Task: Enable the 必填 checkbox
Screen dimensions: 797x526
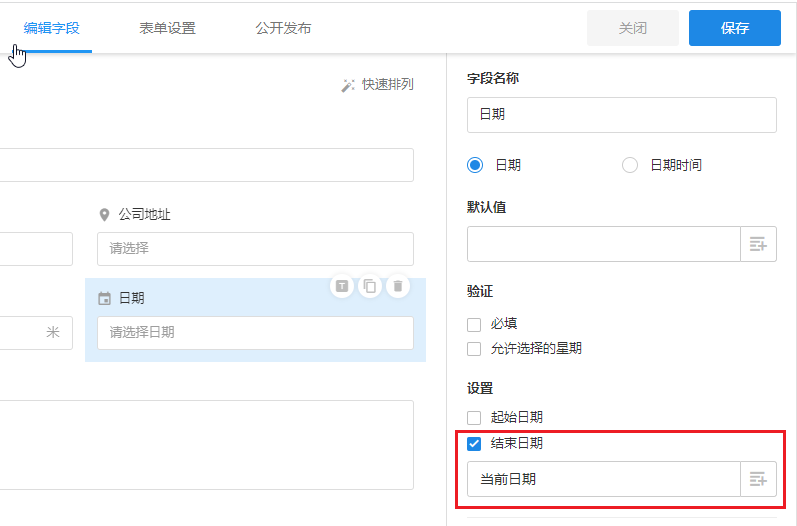Action: pyautogui.click(x=474, y=324)
